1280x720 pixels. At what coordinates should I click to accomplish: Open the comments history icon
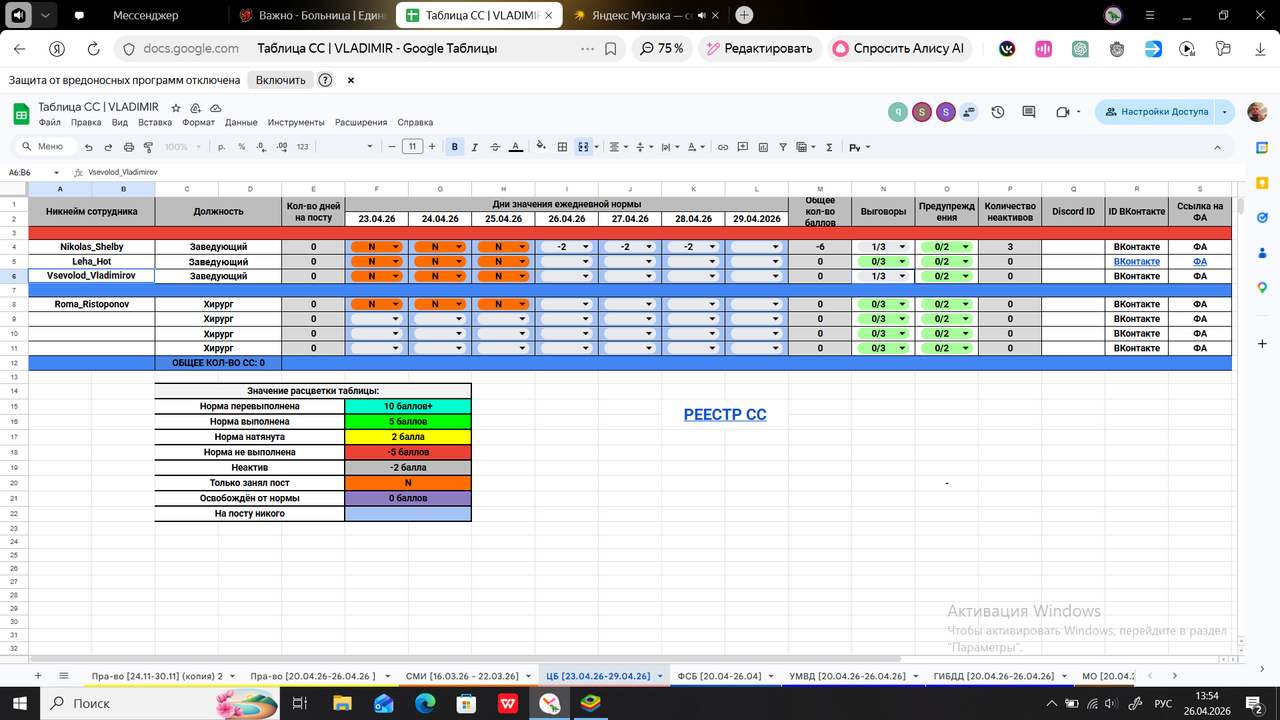pos(1029,112)
